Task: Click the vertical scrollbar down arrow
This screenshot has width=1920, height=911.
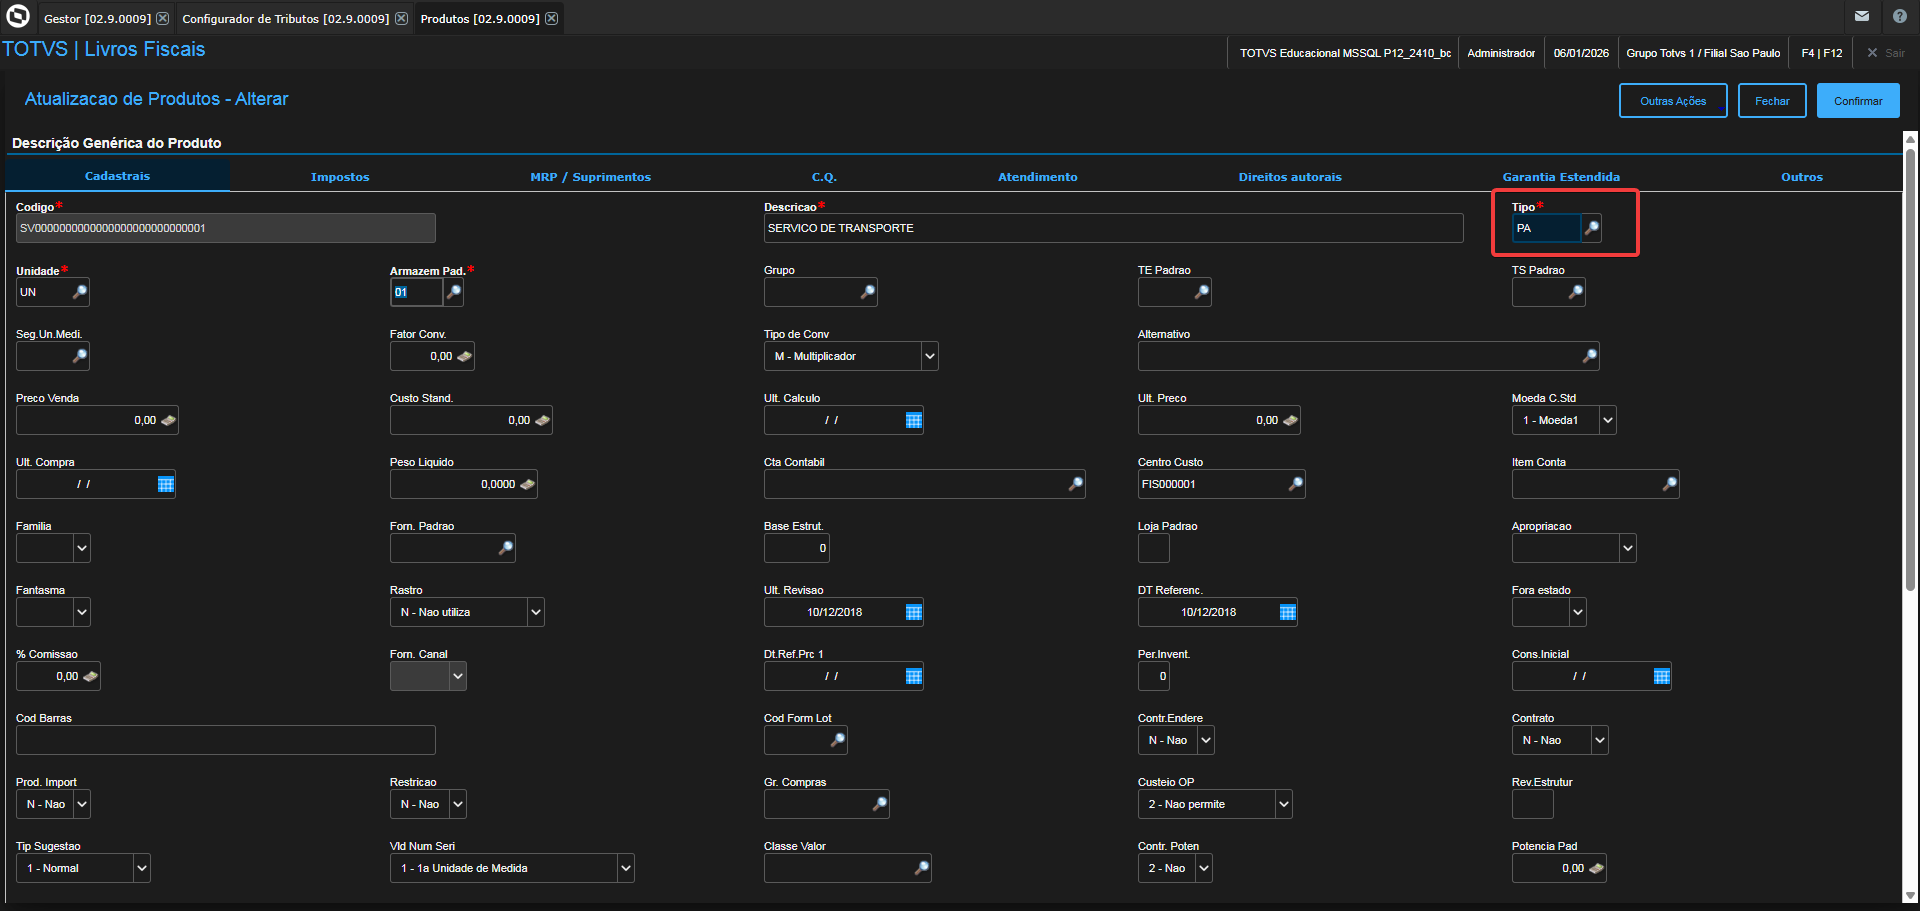Action: tap(1910, 896)
